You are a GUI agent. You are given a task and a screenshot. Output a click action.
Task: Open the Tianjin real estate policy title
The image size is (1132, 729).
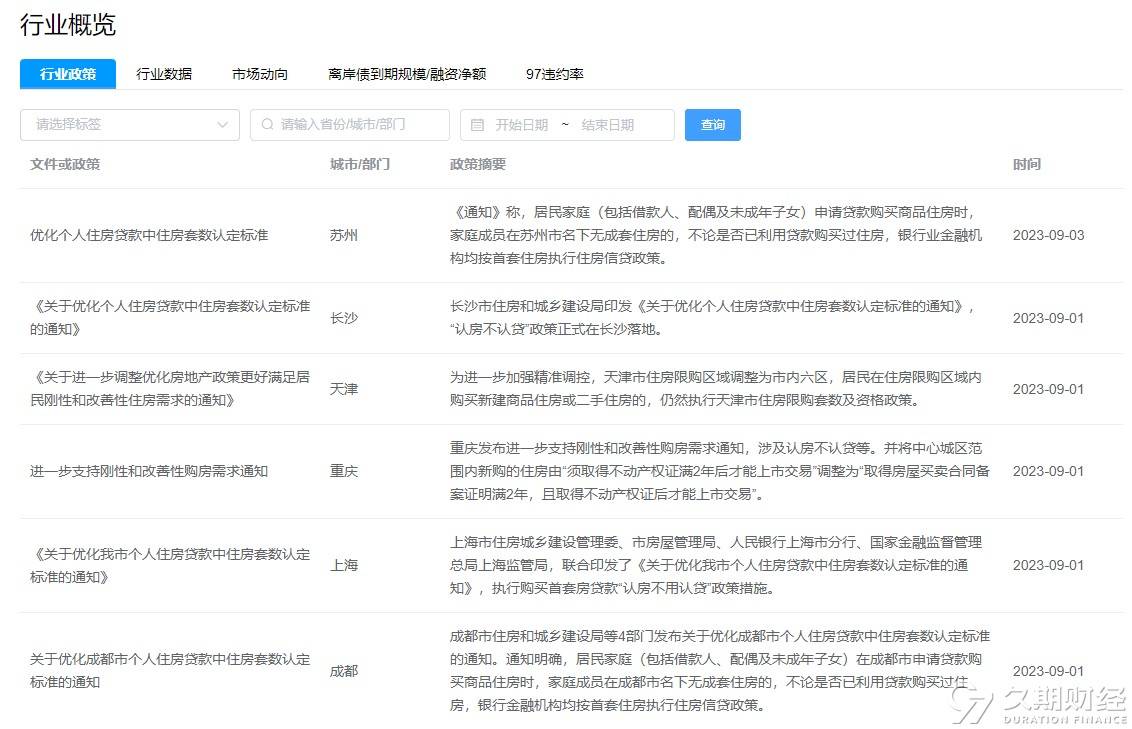(x=170, y=389)
